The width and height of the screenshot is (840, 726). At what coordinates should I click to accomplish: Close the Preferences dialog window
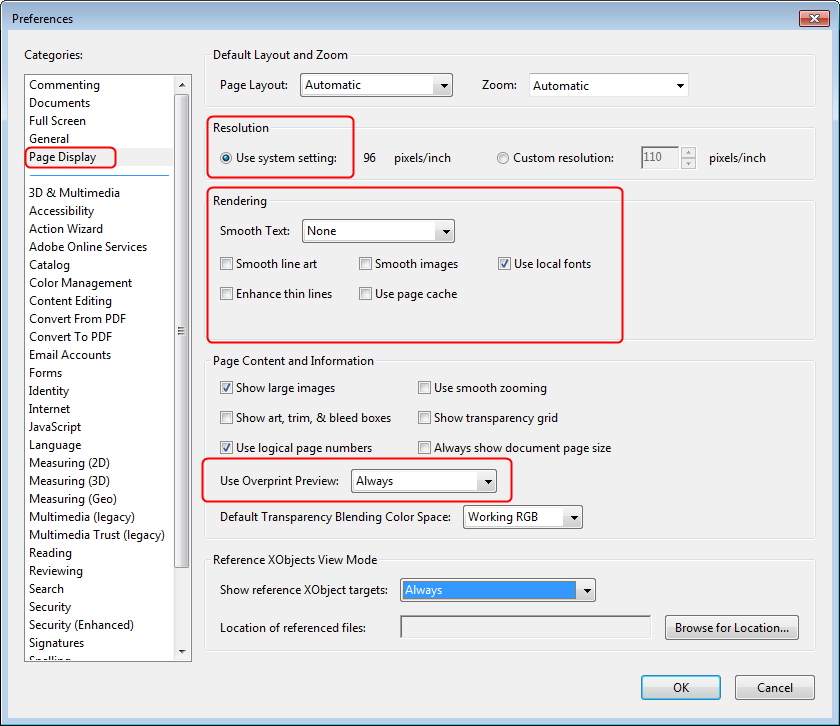click(x=812, y=18)
